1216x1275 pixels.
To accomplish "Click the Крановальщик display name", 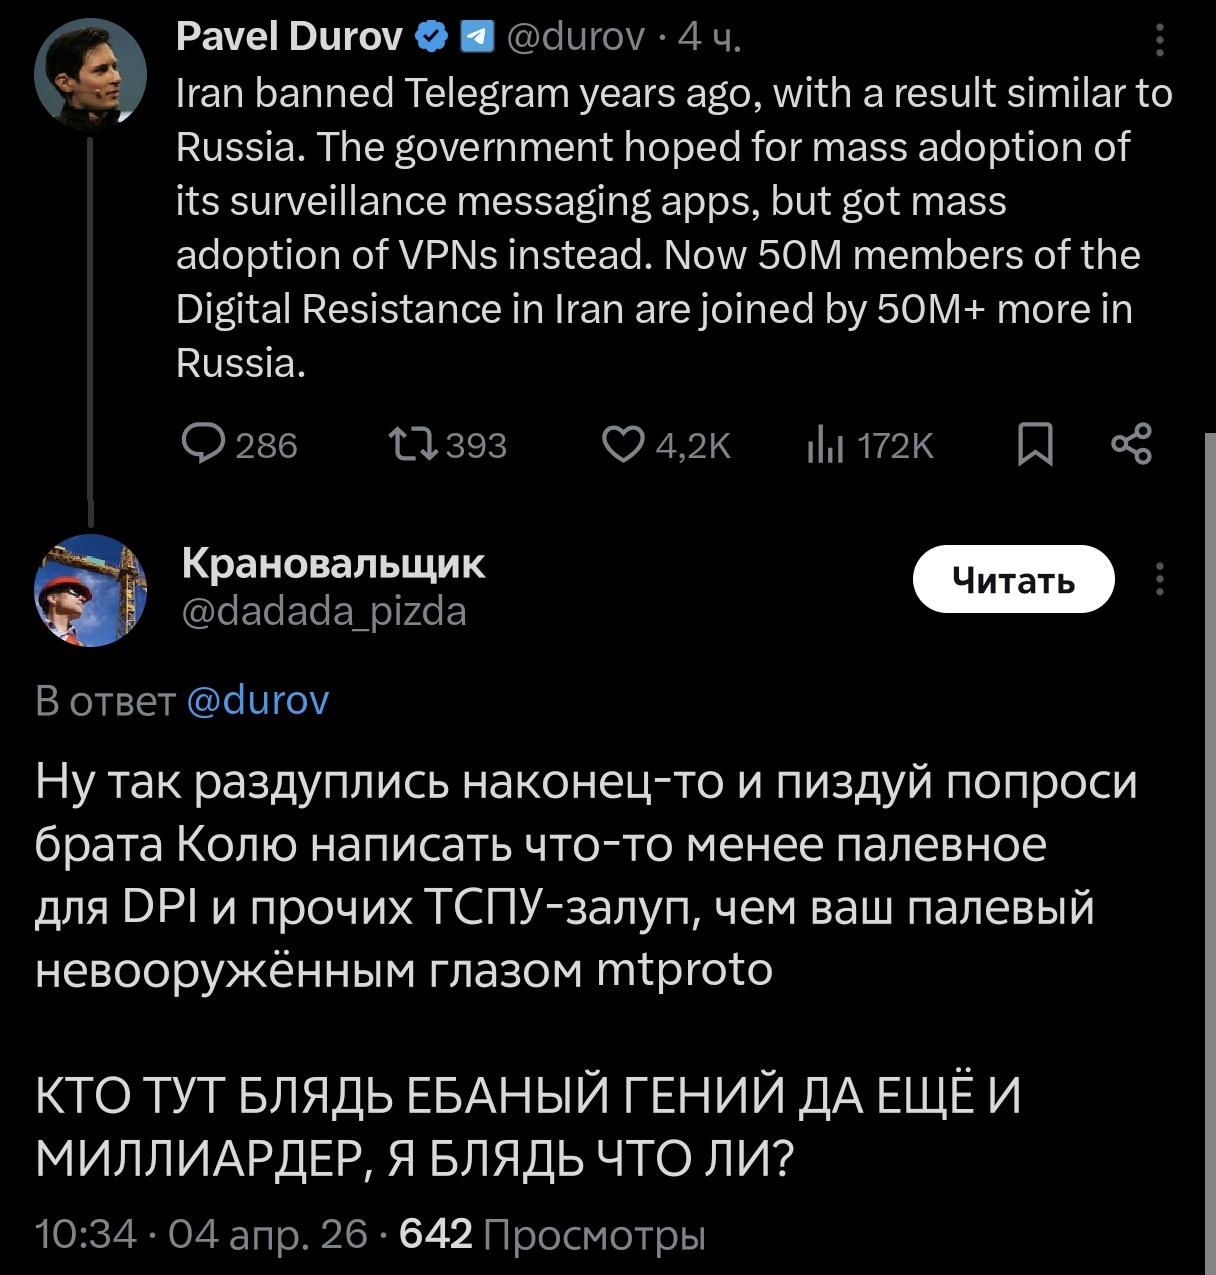I will tap(333, 564).
